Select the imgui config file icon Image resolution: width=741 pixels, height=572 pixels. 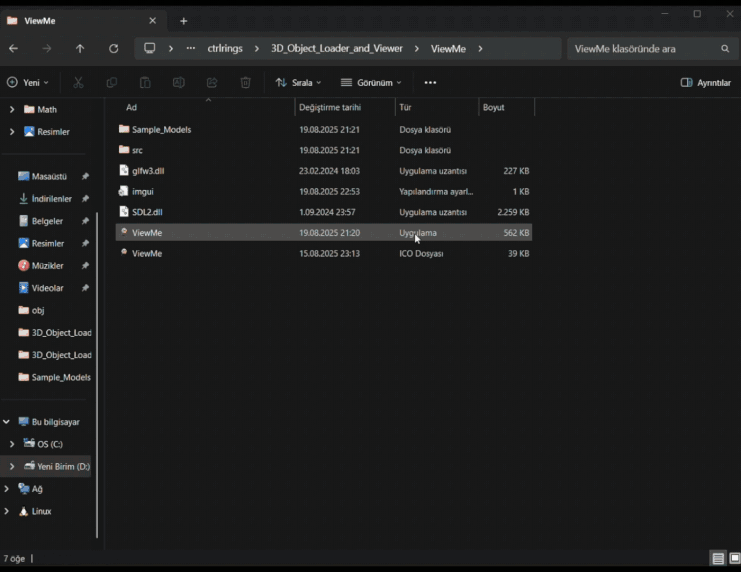[123, 191]
